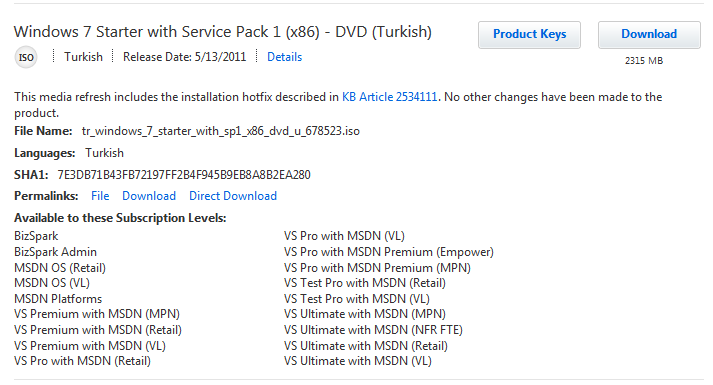
Task: Click the BizSpark subscription level
Action: pyautogui.click(x=36, y=236)
